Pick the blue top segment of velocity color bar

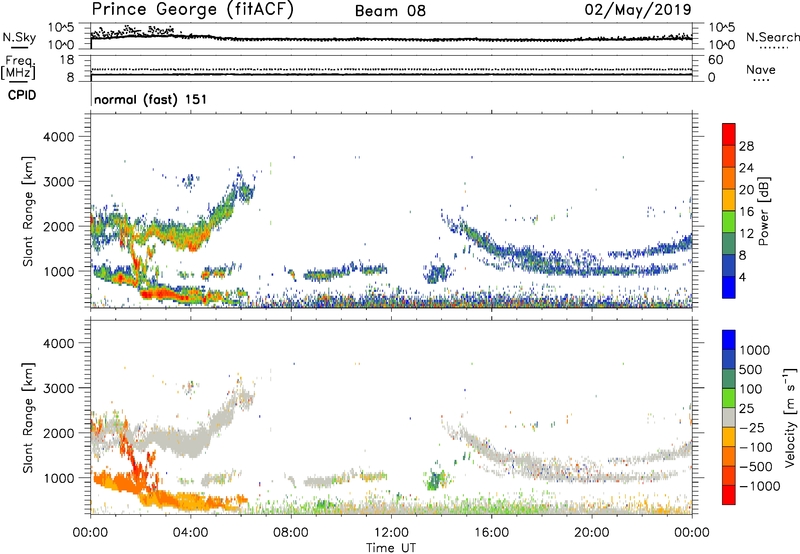tap(729, 340)
